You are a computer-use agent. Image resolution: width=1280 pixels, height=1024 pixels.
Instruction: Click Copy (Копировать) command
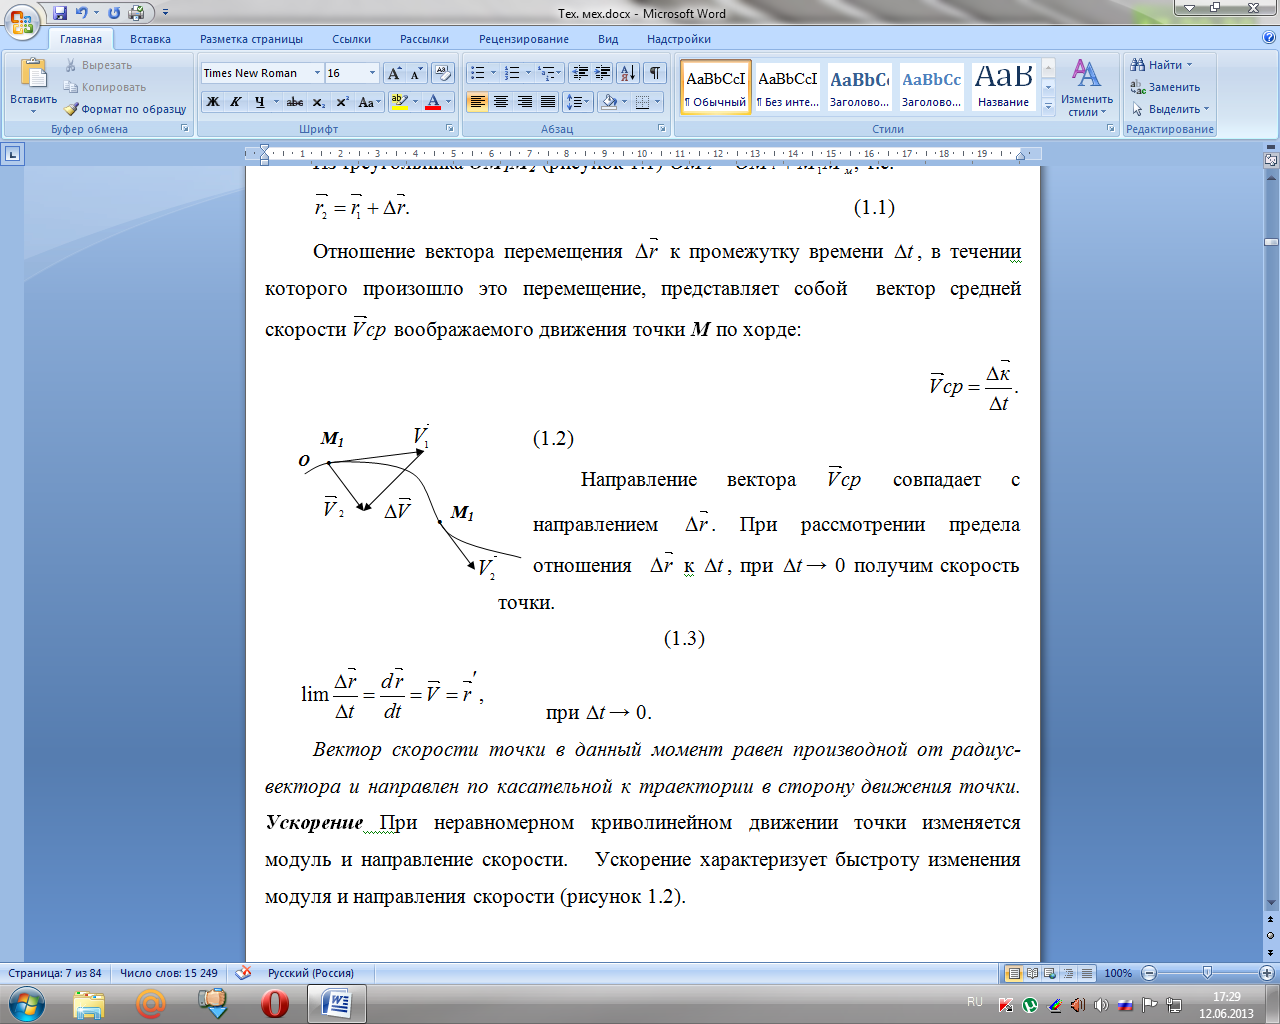coord(105,87)
